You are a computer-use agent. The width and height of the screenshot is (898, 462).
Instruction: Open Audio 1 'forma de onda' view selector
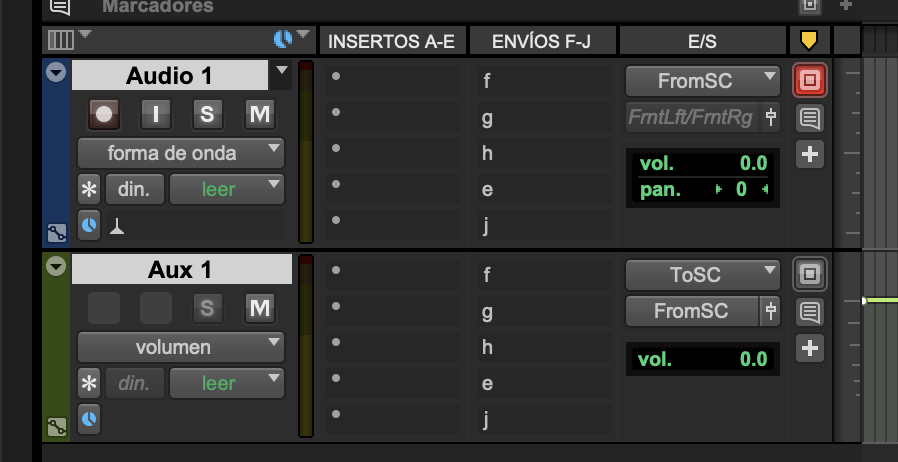coord(181,153)
